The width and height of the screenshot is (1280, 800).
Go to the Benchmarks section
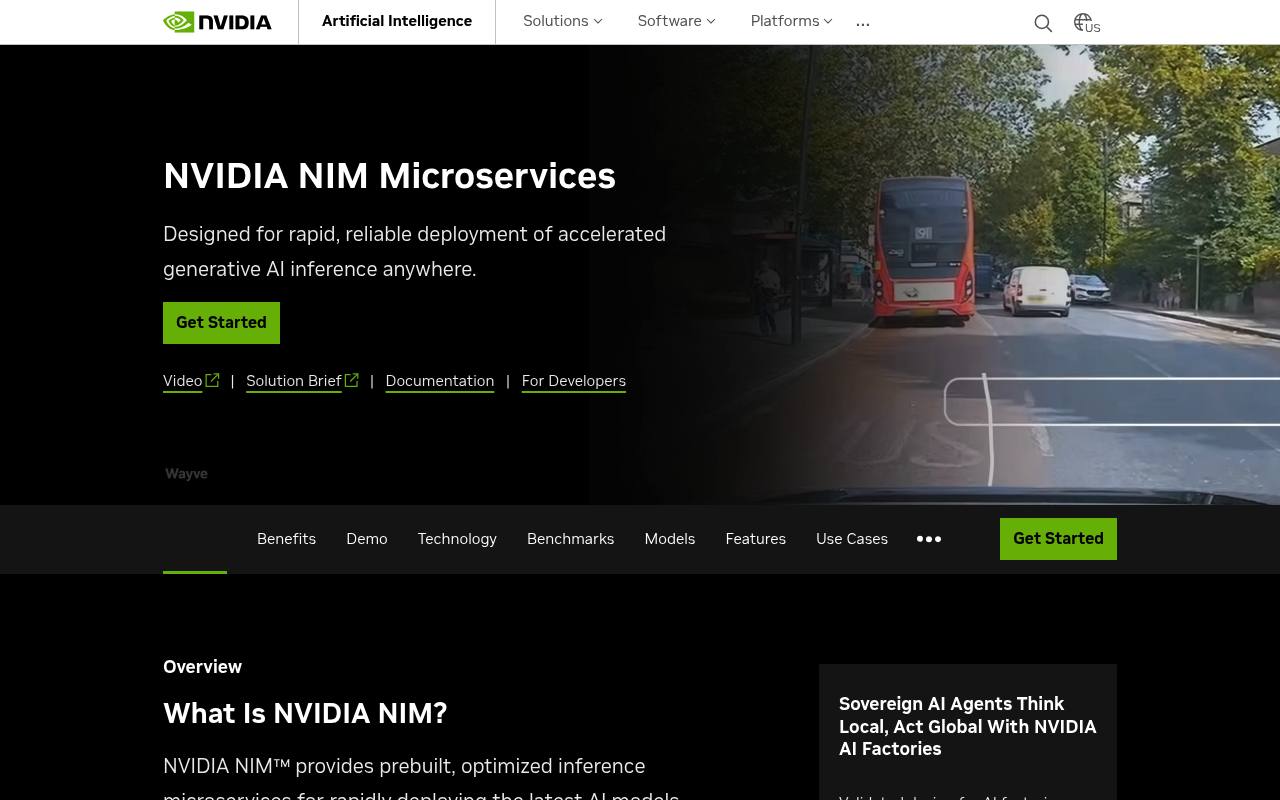click(x=571, y=539)
